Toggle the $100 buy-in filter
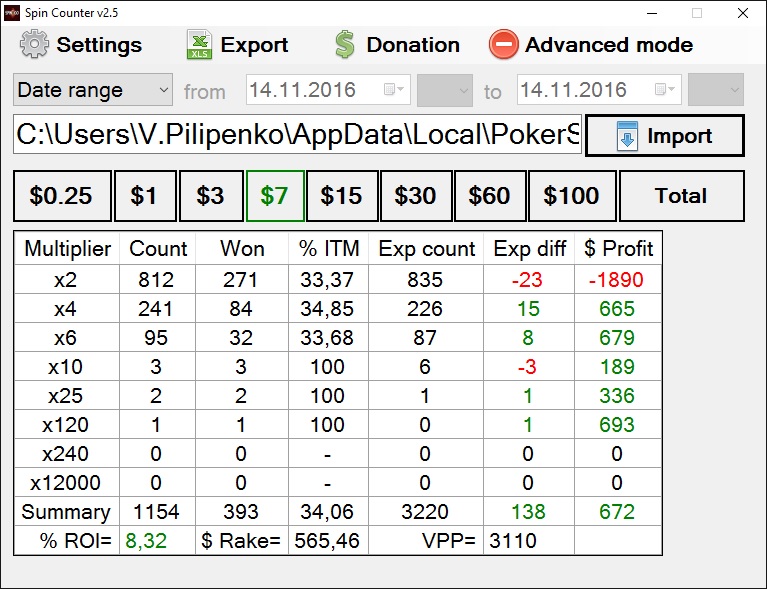767x589 pixels. point(571,196)
